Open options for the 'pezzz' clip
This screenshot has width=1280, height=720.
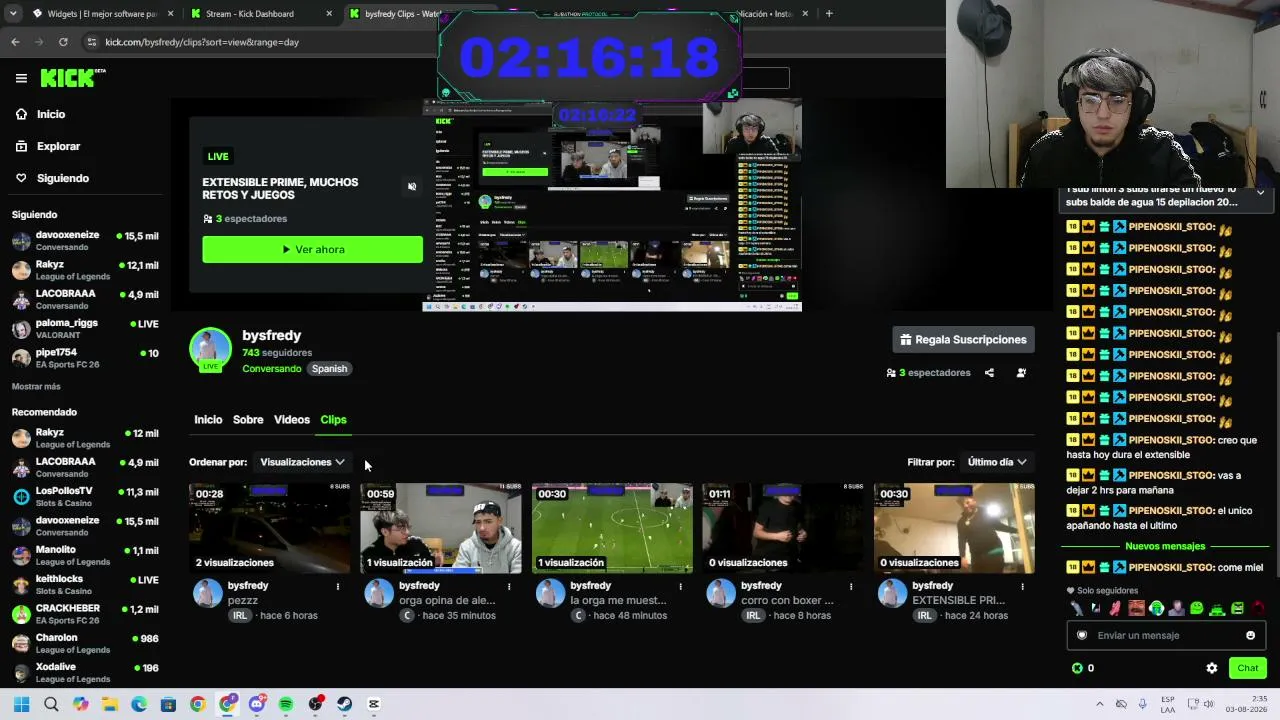tap(338, 586)
